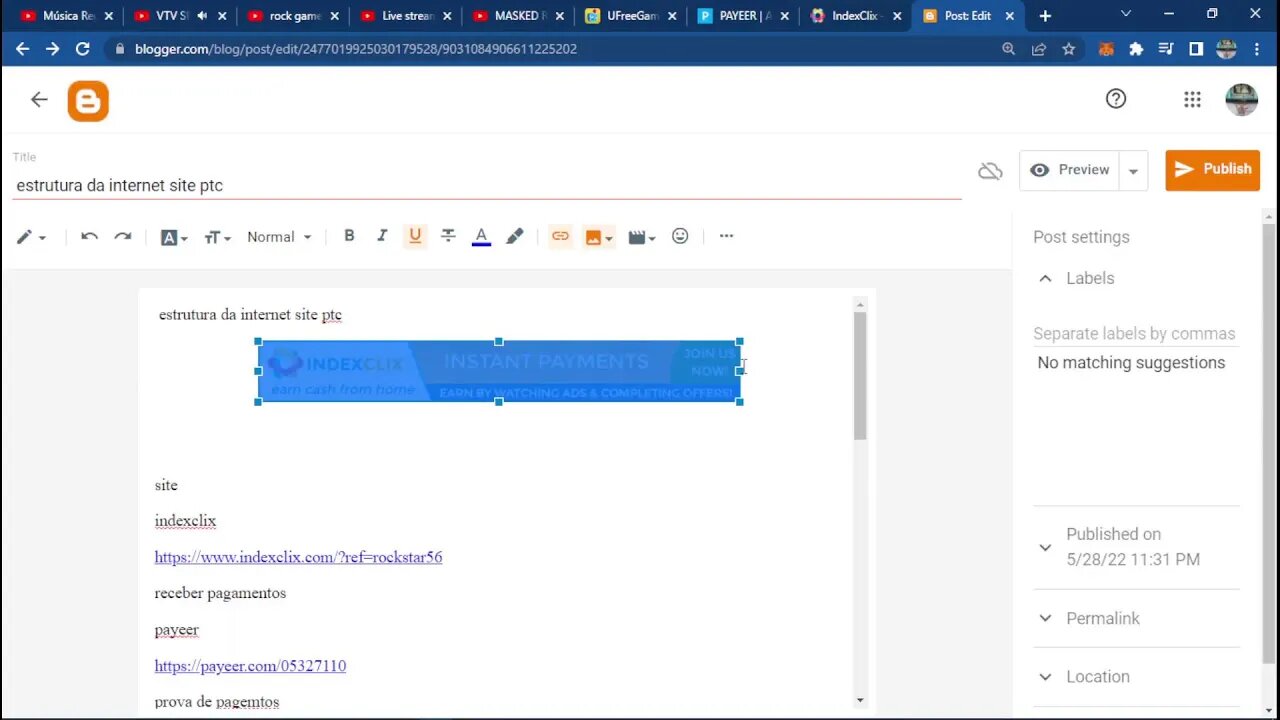
Task: Click the post title field
Action: 487,185
